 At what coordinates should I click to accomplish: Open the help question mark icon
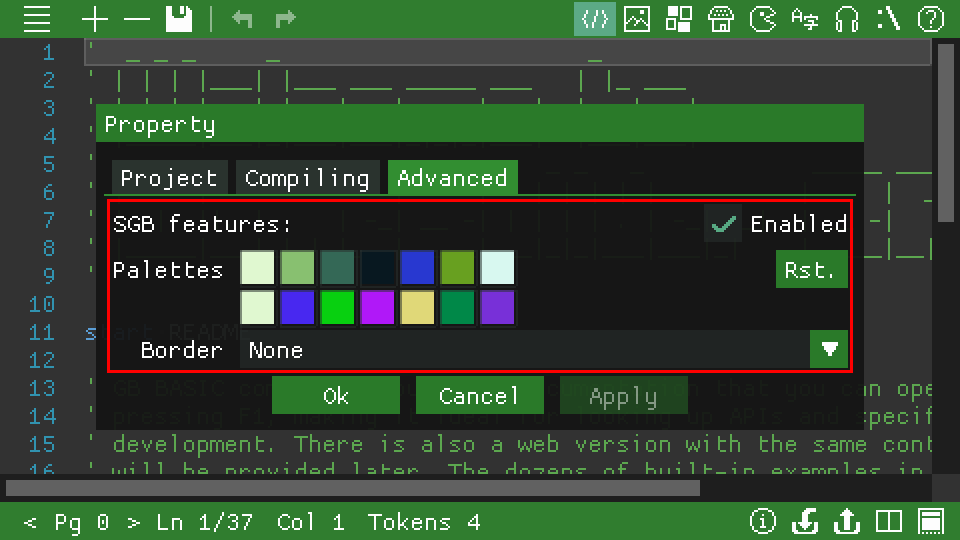pos(931,19)
